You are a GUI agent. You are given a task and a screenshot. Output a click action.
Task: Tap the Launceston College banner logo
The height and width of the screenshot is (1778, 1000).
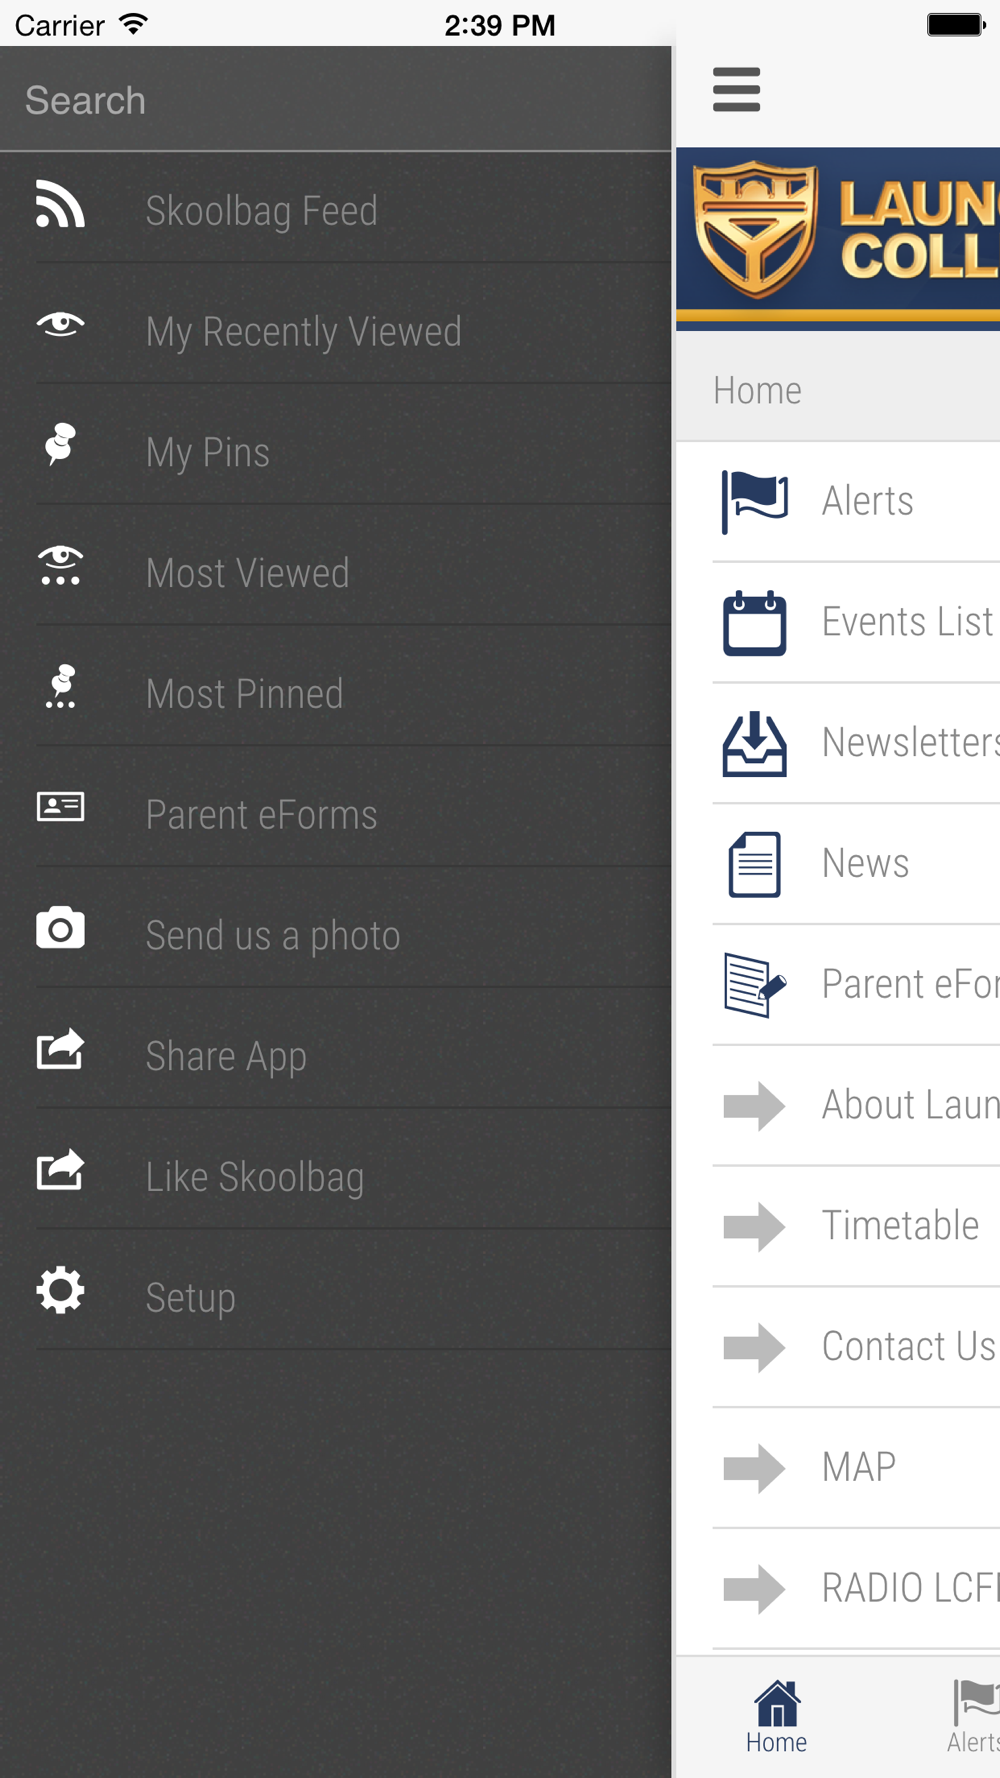pos(838,239)
